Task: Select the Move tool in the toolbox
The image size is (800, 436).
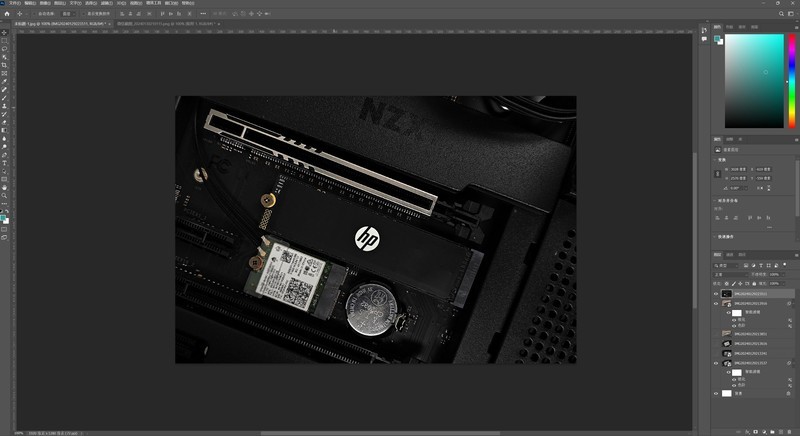Action: [x=5, y=32]
